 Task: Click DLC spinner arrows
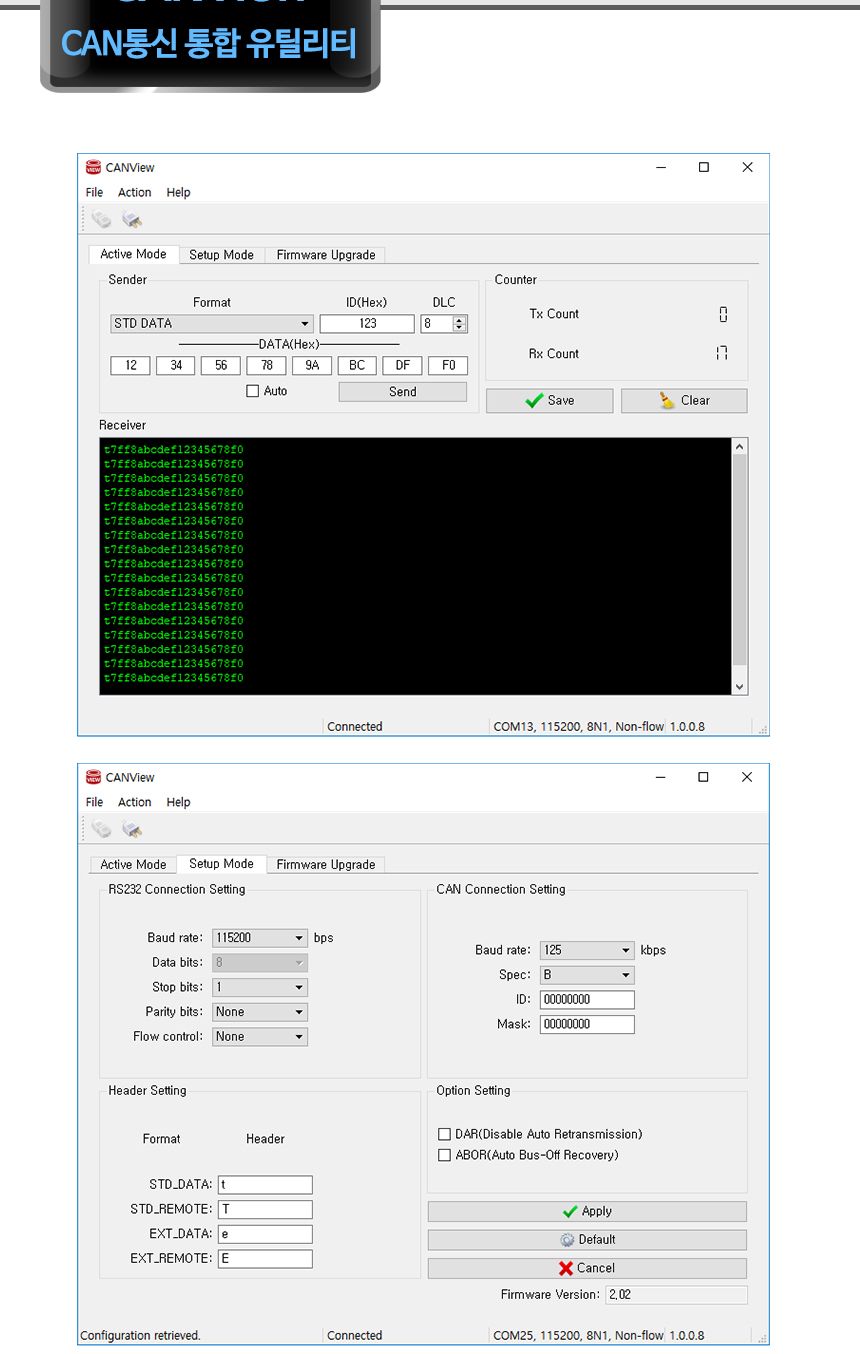click(459, 324)
